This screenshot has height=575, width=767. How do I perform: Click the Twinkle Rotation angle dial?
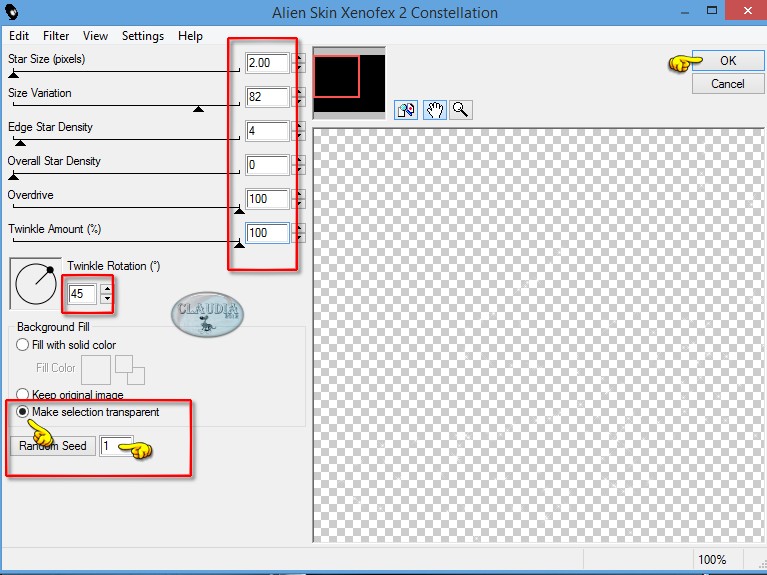tap(36, 284)
